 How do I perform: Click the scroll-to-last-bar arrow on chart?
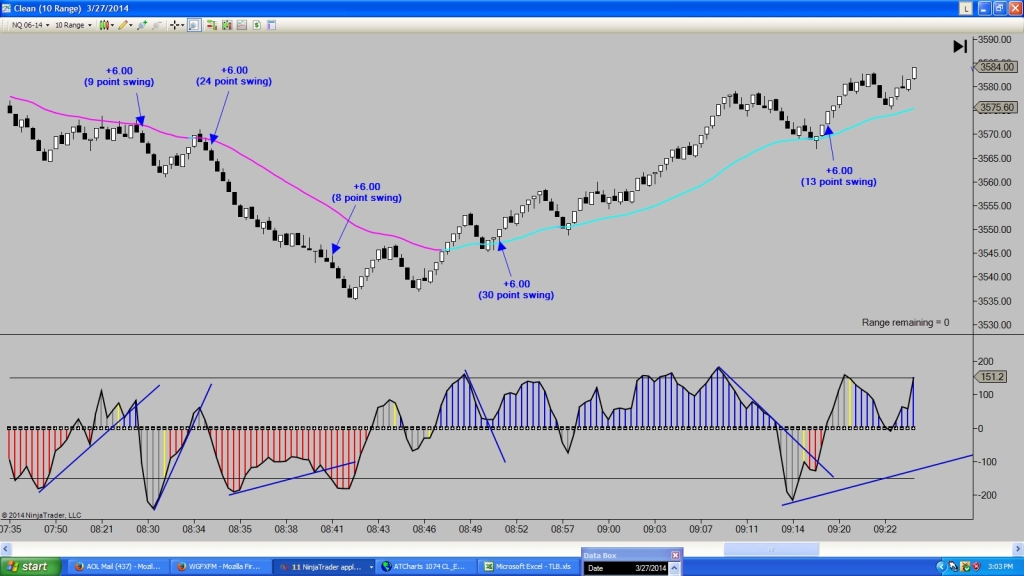[x=959, y=46]
